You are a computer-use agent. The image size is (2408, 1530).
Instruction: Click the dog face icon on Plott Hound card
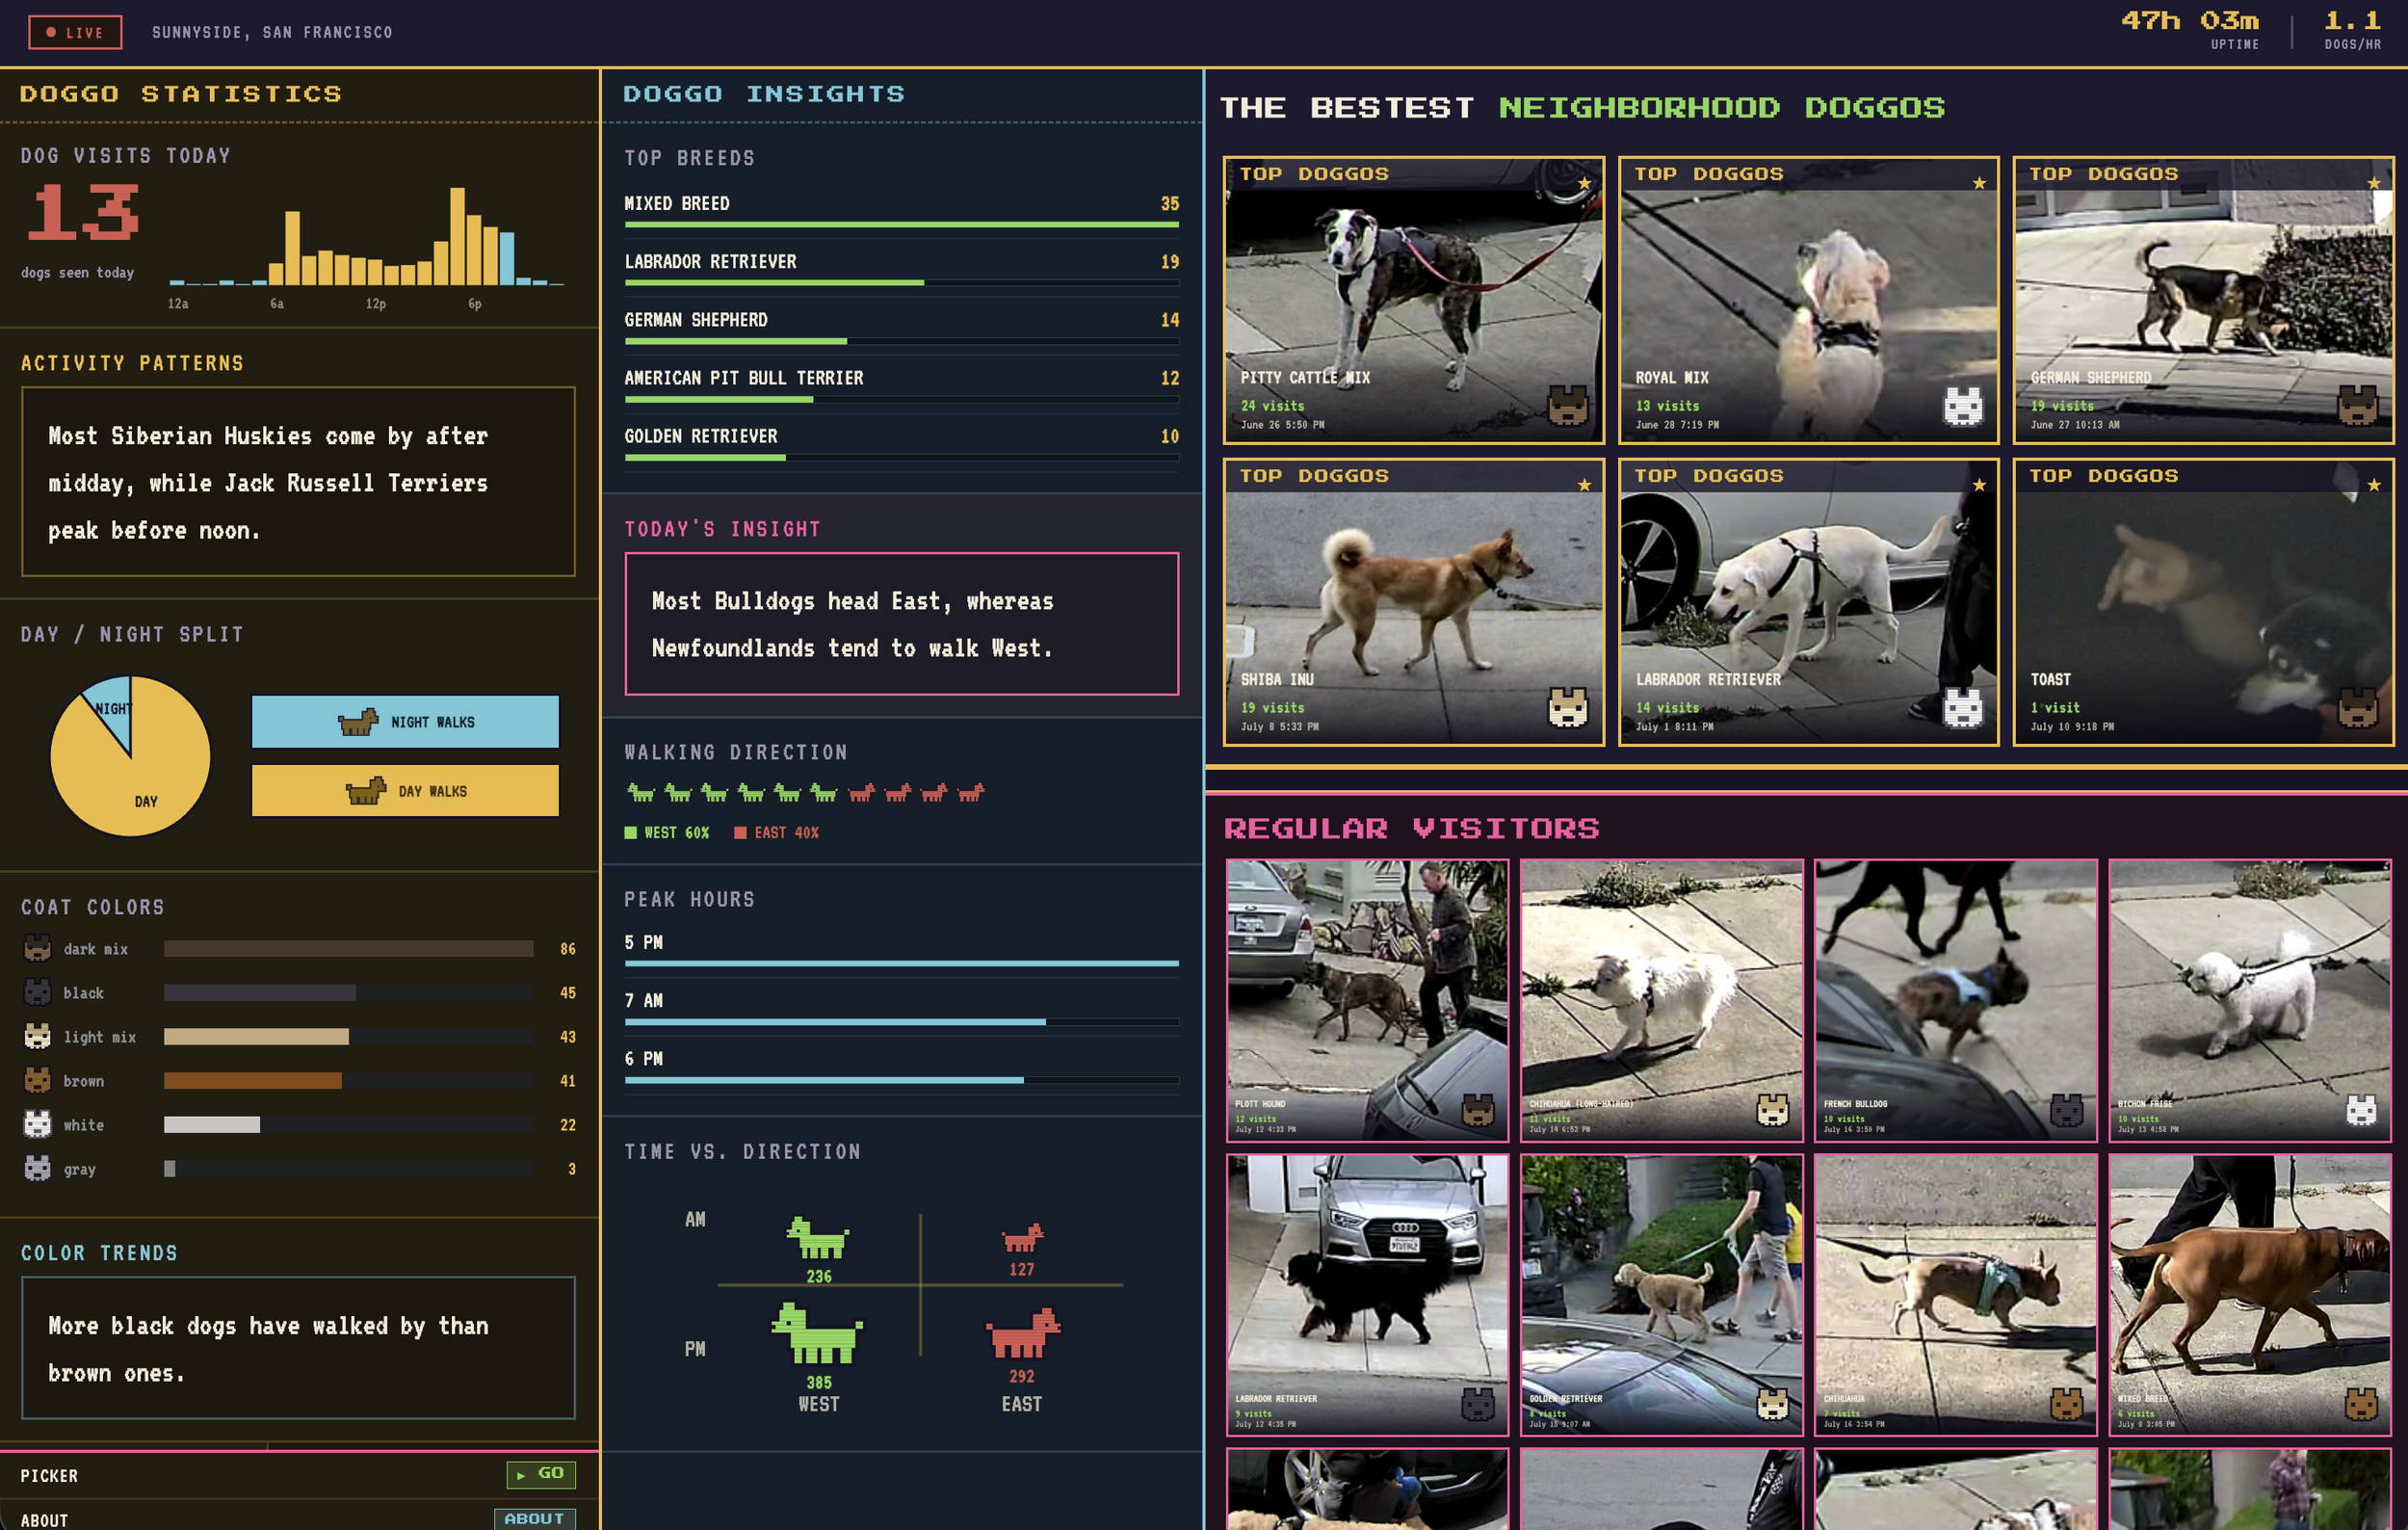(x=1478, y=1110)
